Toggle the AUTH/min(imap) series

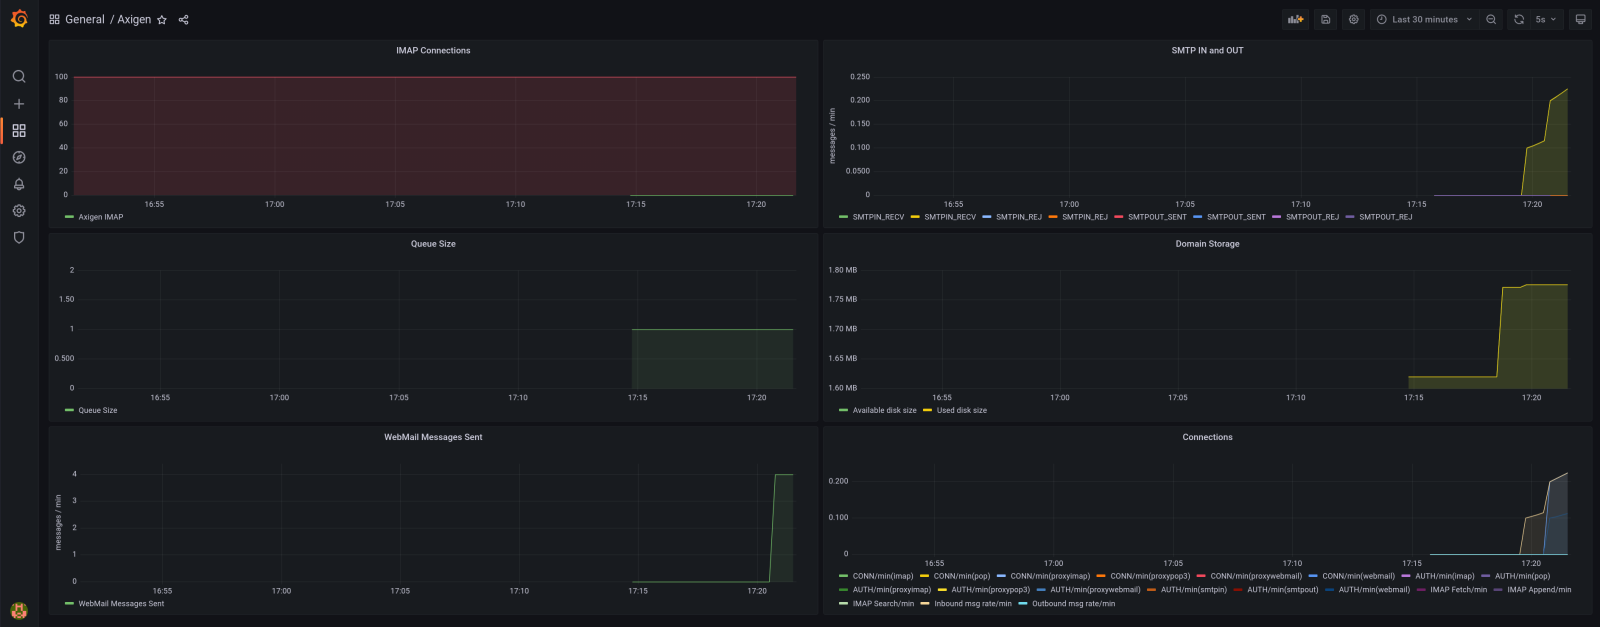point(1444,576)
